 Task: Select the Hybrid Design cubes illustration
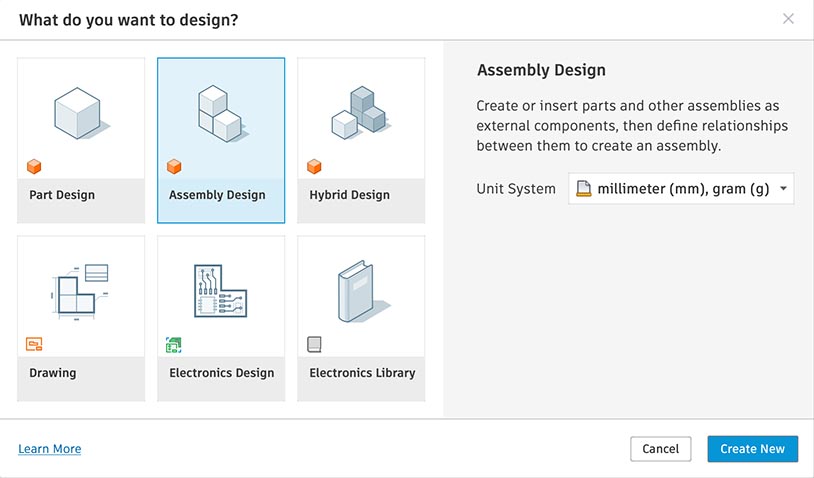tap(361, 113)
